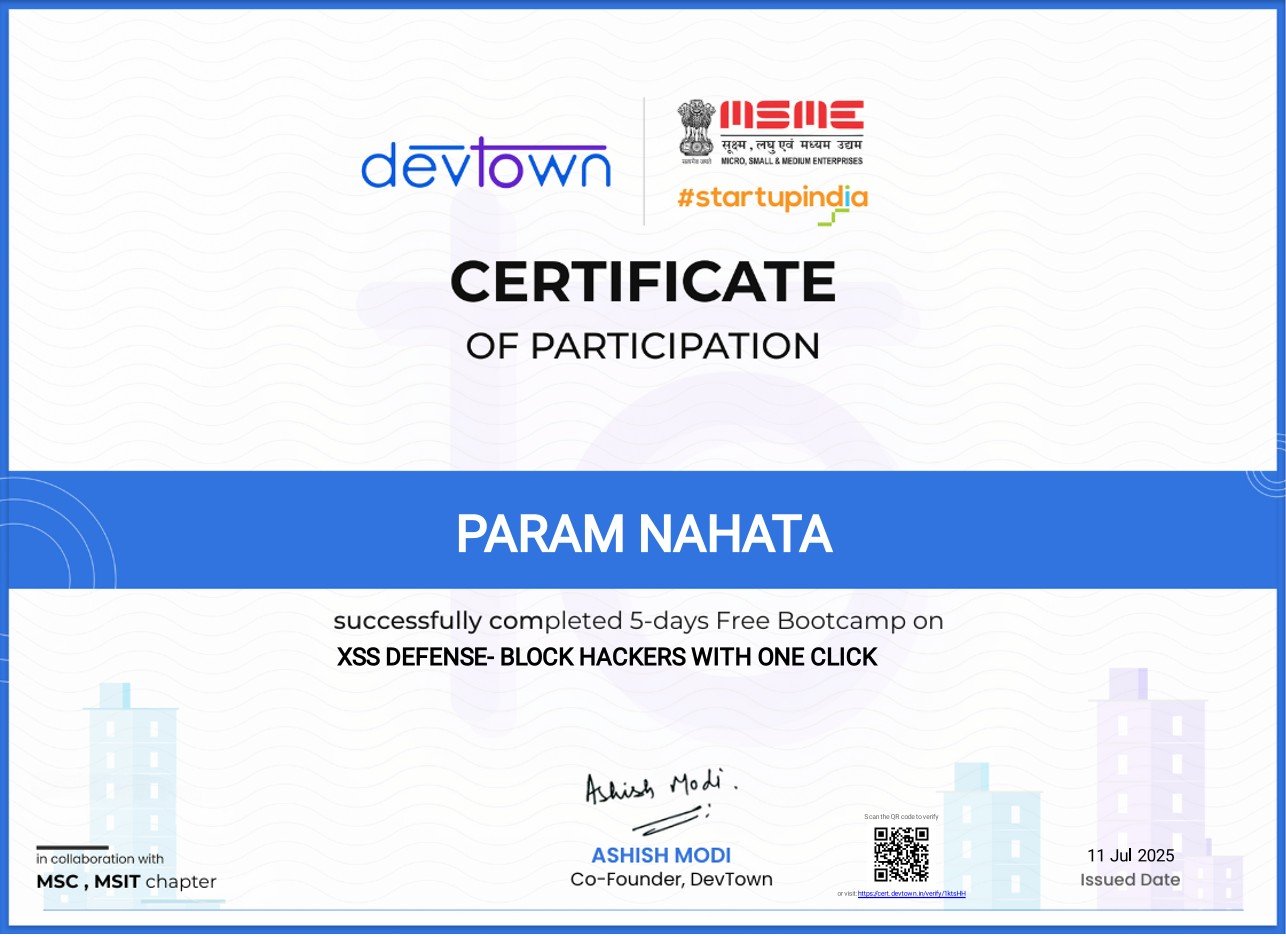Click the OF PARTICIPATION subtitle

pyautogui.click(x=643, y=346)
